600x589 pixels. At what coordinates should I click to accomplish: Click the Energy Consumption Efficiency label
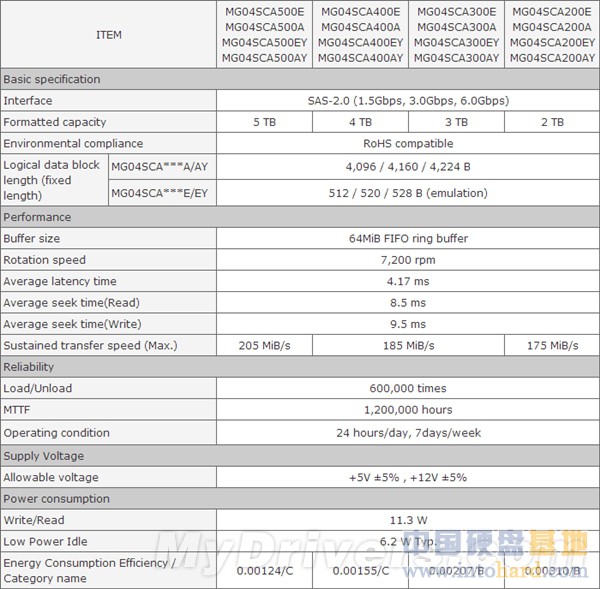[x=89, y=571]
